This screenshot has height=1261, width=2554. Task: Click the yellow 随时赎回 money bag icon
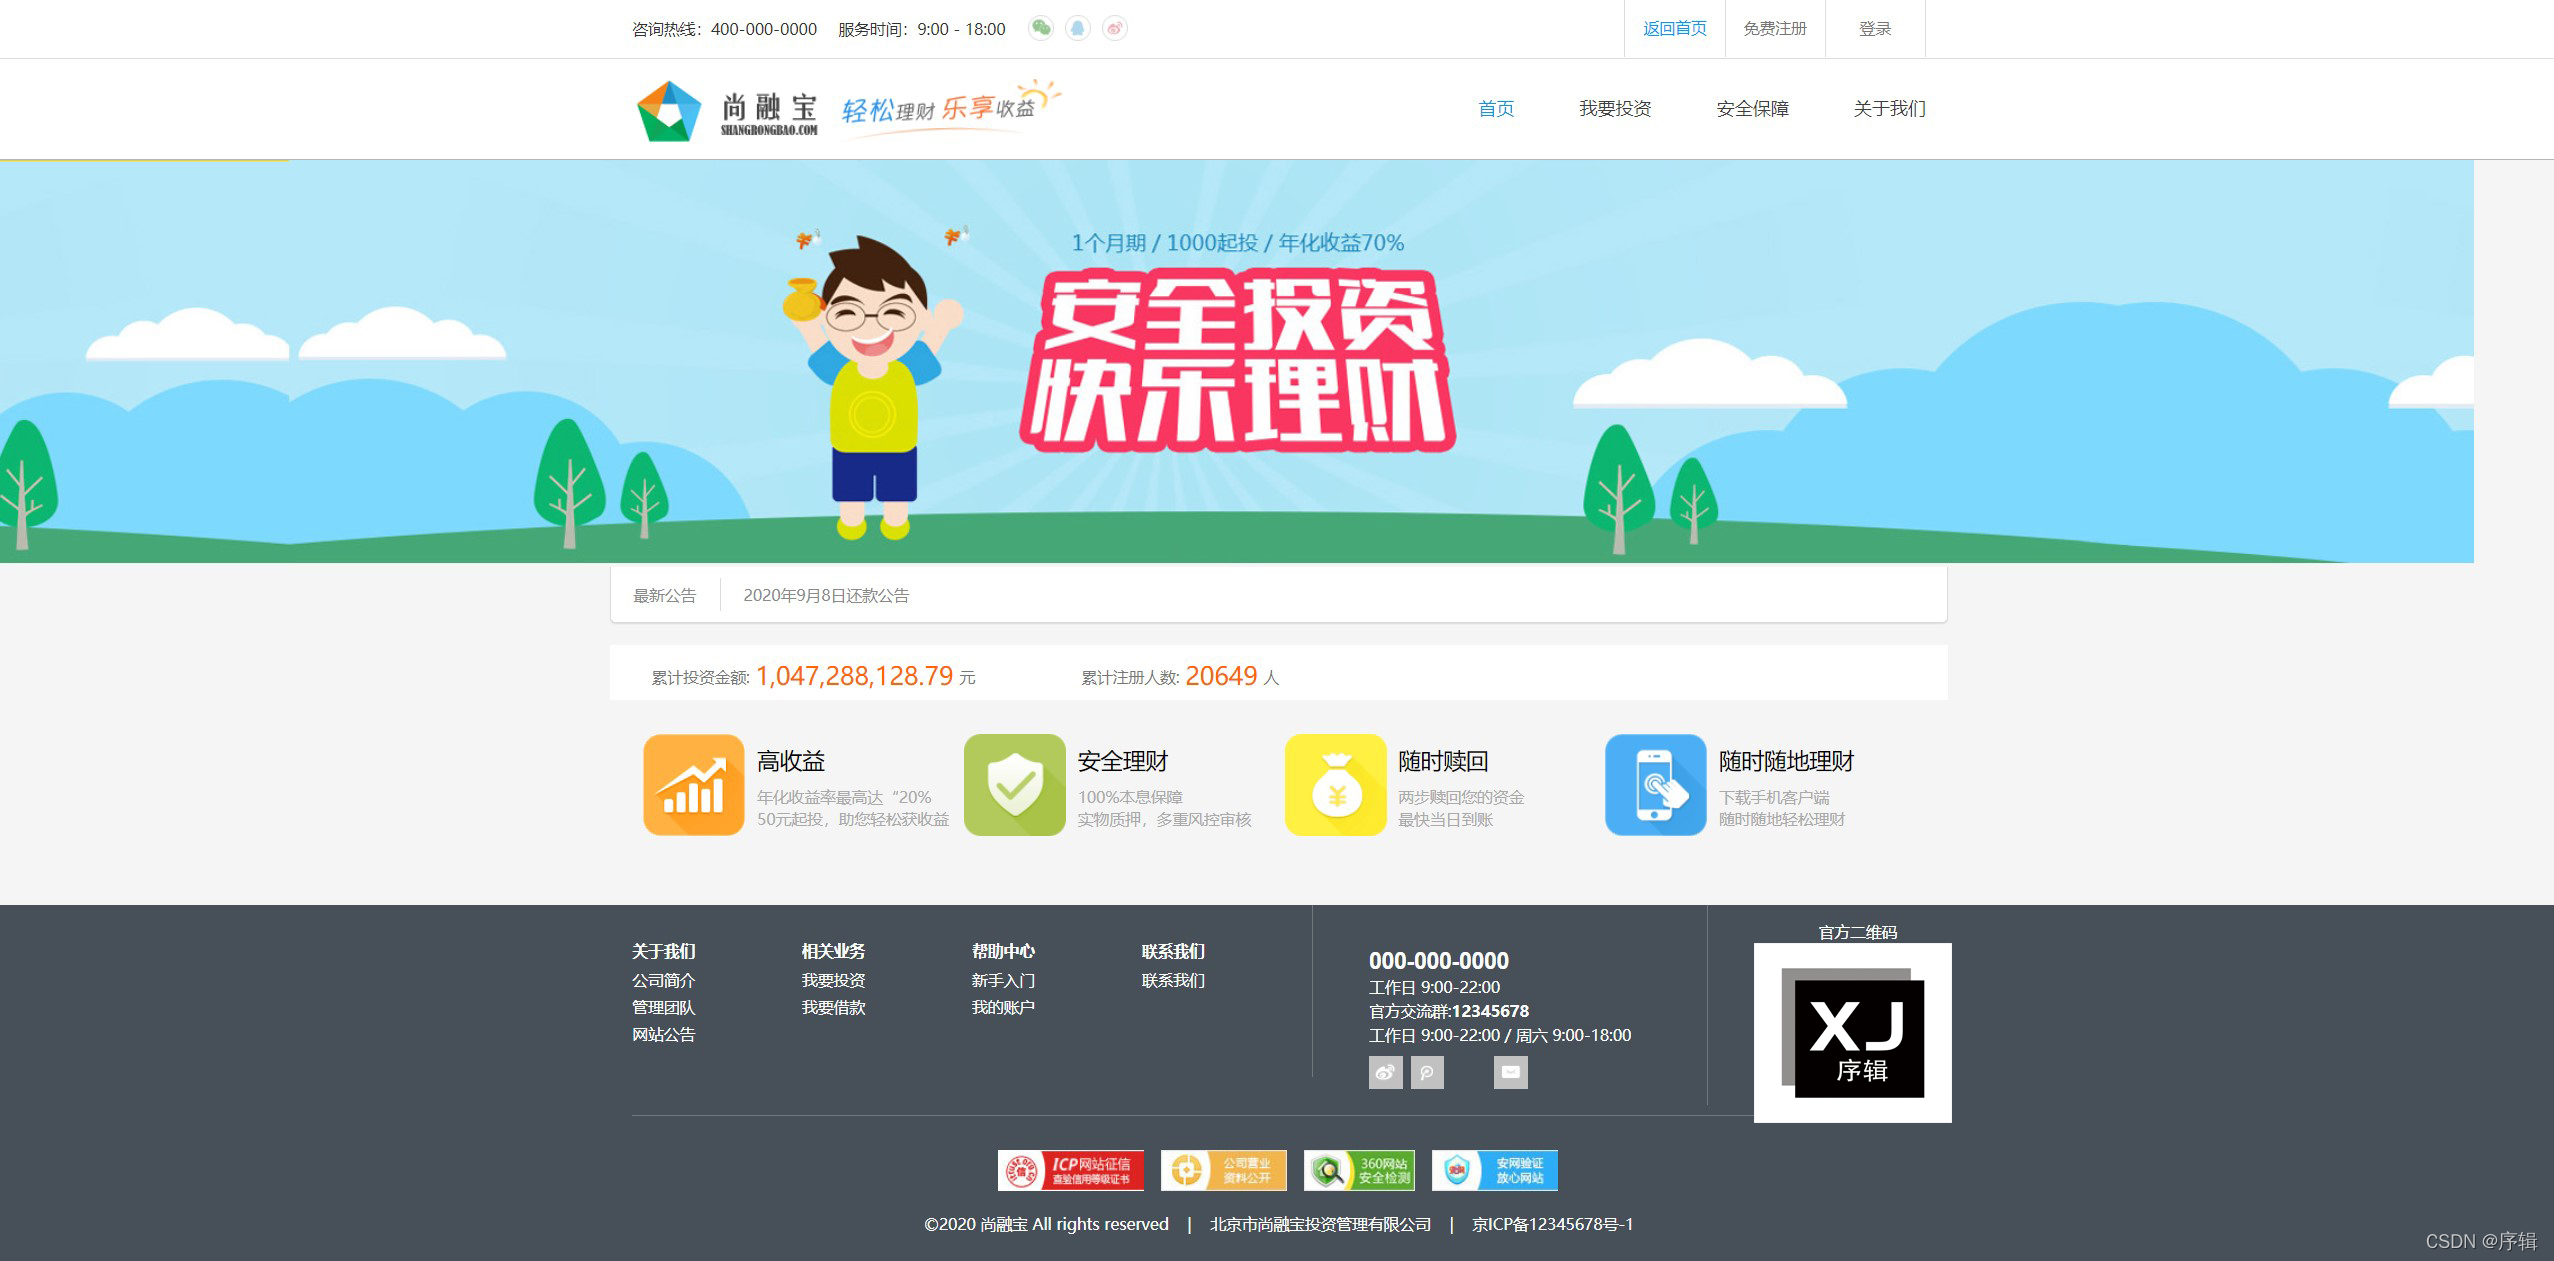pos(1335,785)
